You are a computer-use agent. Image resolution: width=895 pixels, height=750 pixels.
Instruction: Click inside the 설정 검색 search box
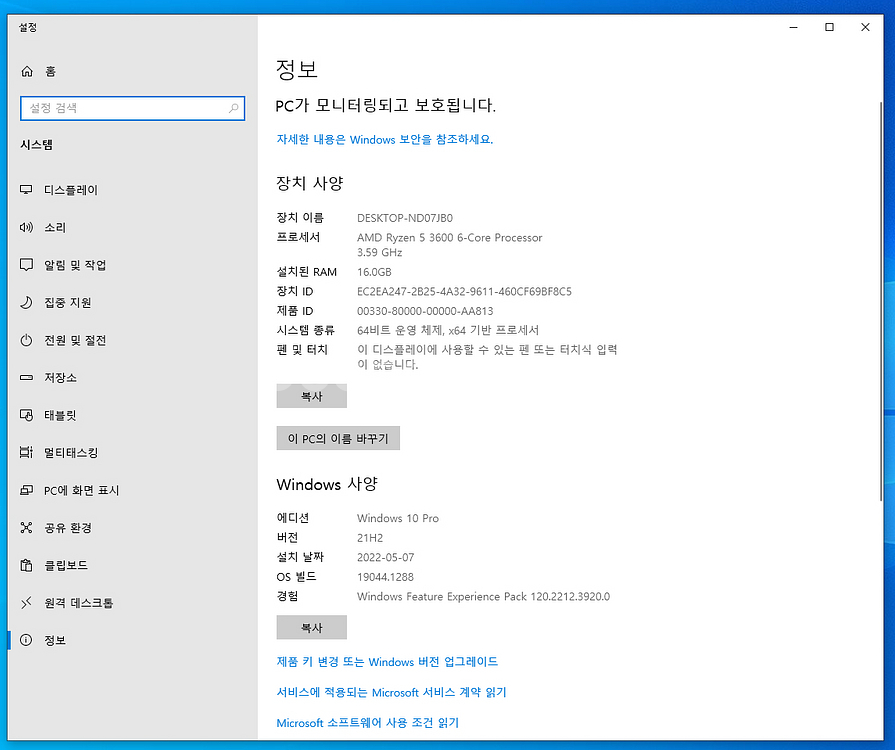click(132, 108)
